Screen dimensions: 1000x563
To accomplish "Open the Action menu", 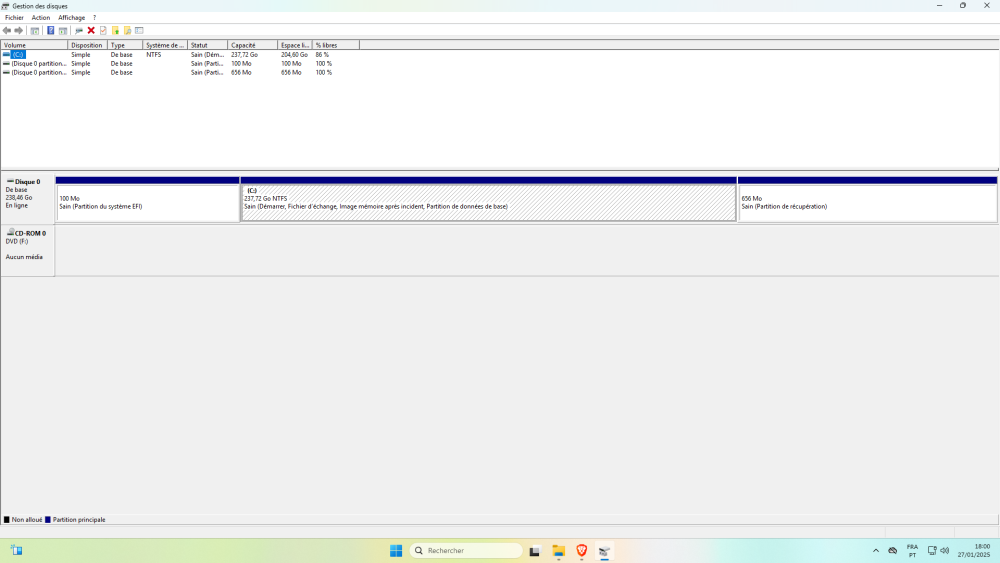I will click(x=41, y=18).
